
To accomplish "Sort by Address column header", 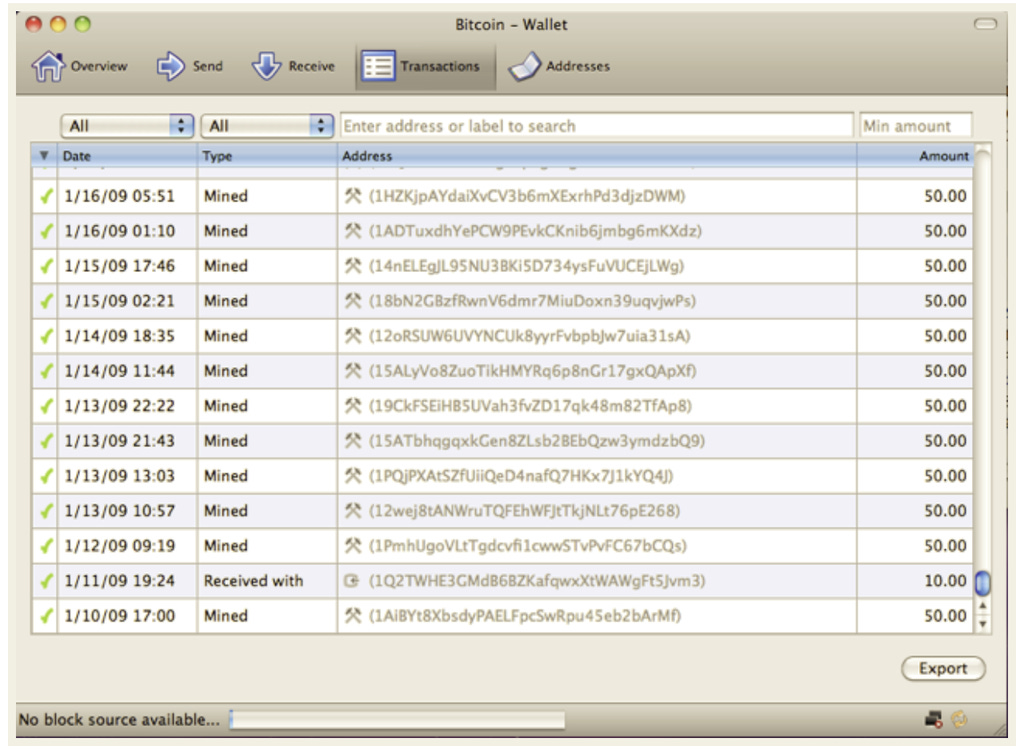I will tap(597, 155).
